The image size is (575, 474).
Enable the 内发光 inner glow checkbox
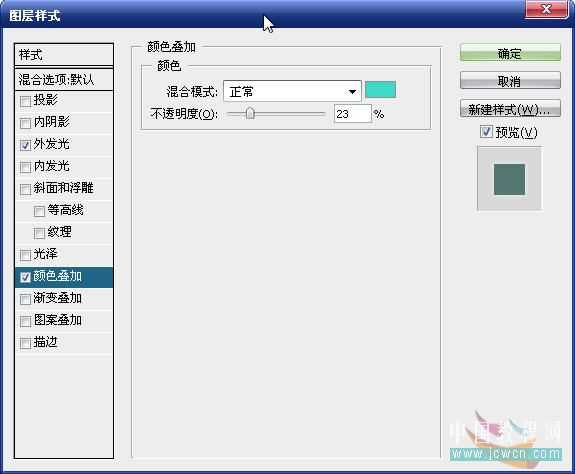pos(25,167)
